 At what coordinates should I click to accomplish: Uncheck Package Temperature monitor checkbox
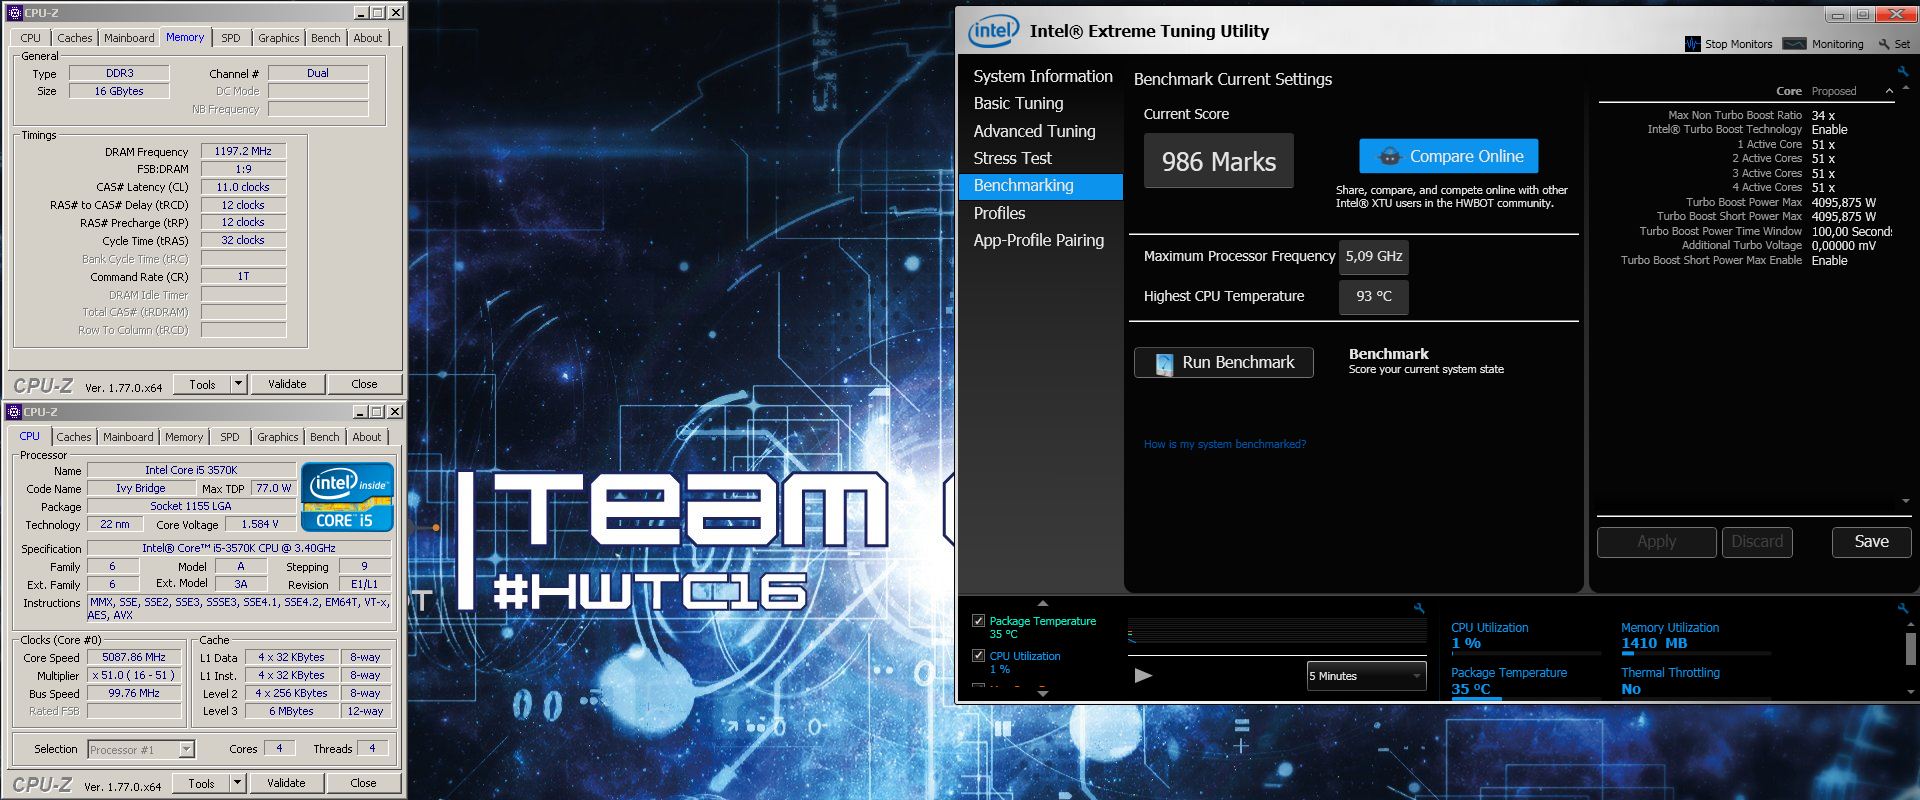tap(978, 621)
